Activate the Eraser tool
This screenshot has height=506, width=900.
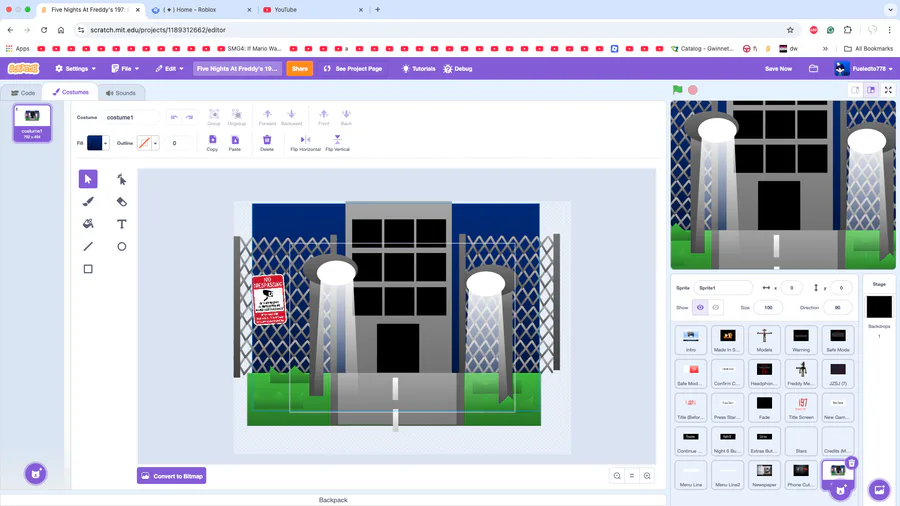pyautogui.click(x=121, y=201)
